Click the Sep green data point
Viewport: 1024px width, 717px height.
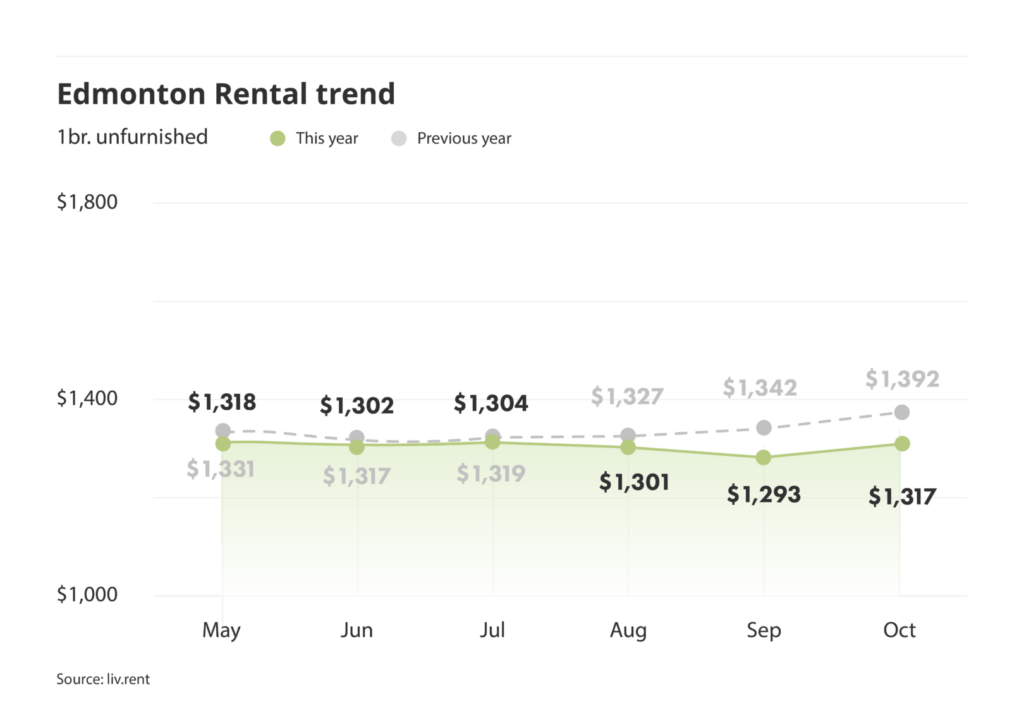[764, 457]
